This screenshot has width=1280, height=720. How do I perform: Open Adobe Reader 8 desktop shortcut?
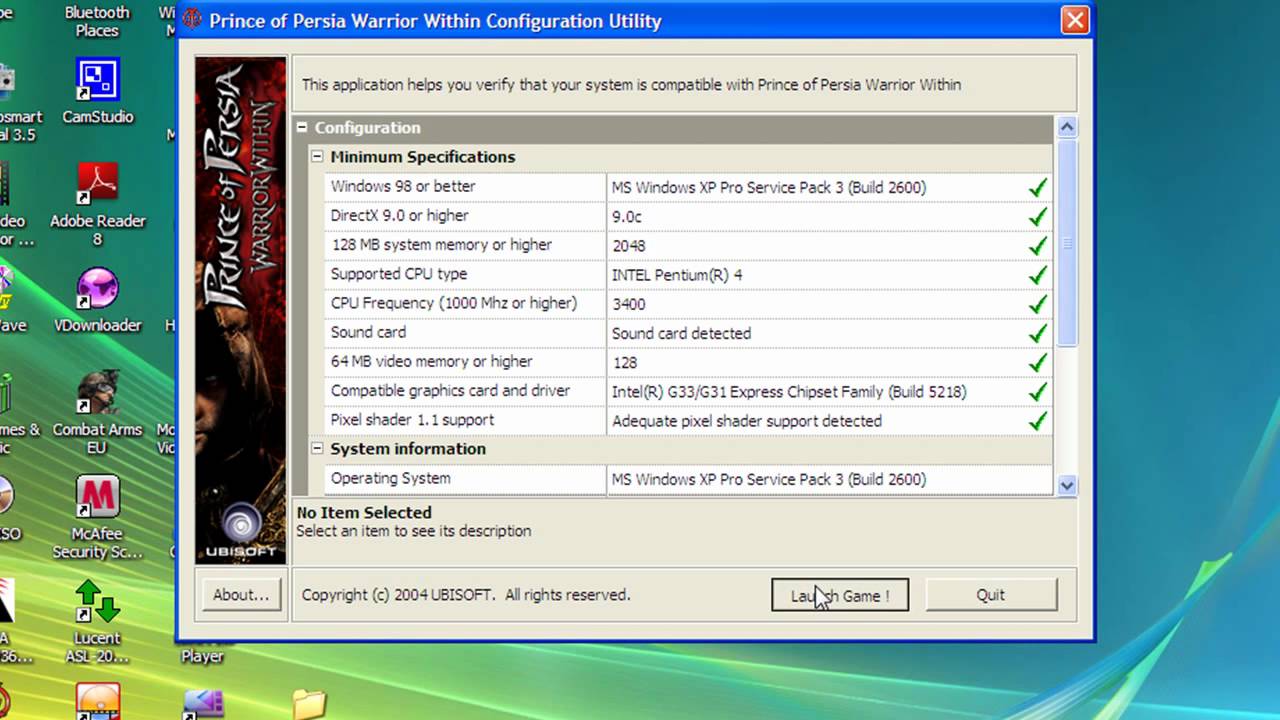tap(98, 186)
